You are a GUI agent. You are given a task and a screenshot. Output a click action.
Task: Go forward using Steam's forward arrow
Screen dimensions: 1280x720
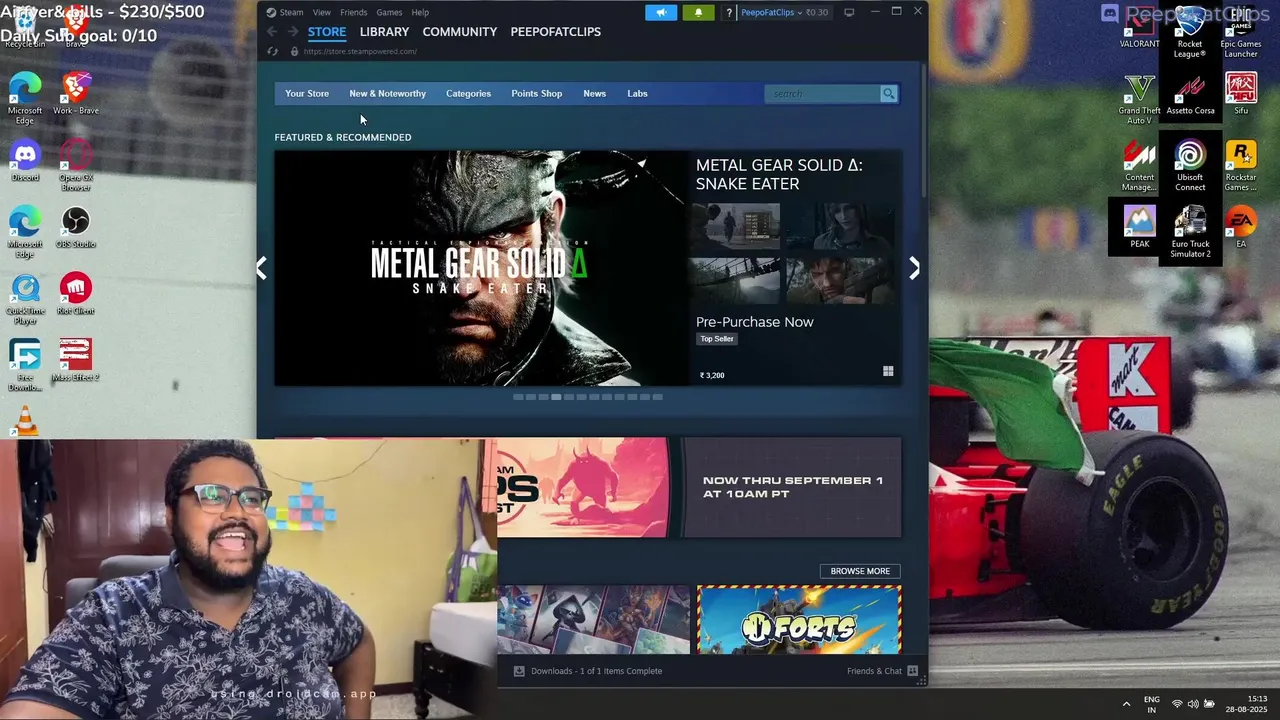point(292,32)
